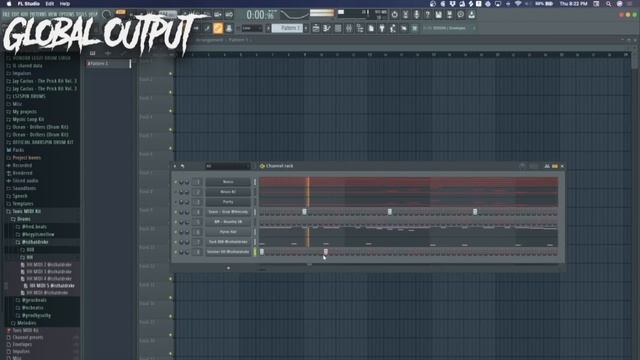Open the Piano roll view icon
Screen dimensions: 640x360
327,28
